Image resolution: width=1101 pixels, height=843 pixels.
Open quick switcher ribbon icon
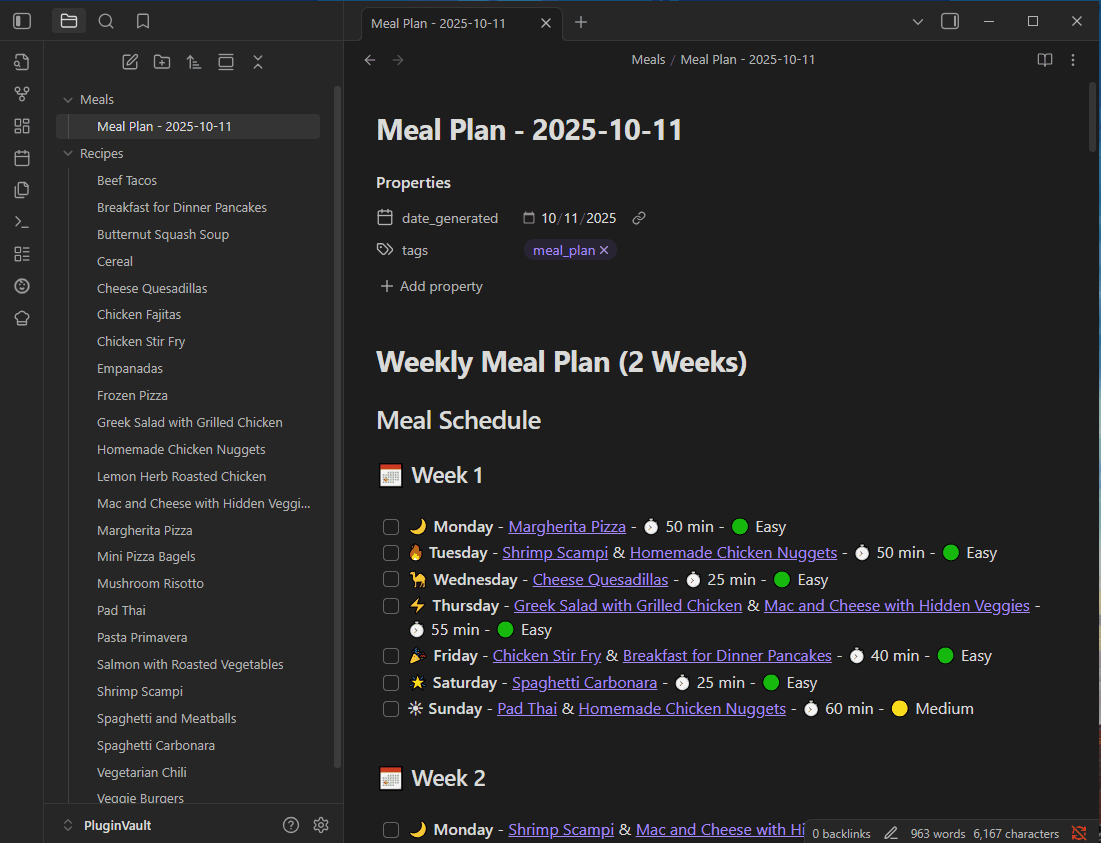(22, 62)
